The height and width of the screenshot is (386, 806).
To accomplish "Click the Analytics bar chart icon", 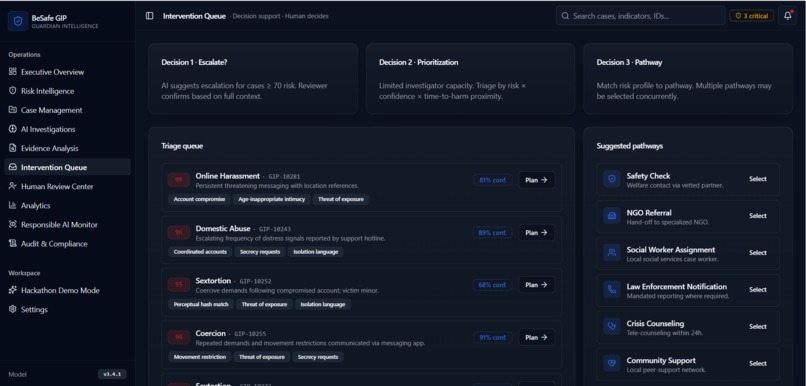I will tap(13, 205).
